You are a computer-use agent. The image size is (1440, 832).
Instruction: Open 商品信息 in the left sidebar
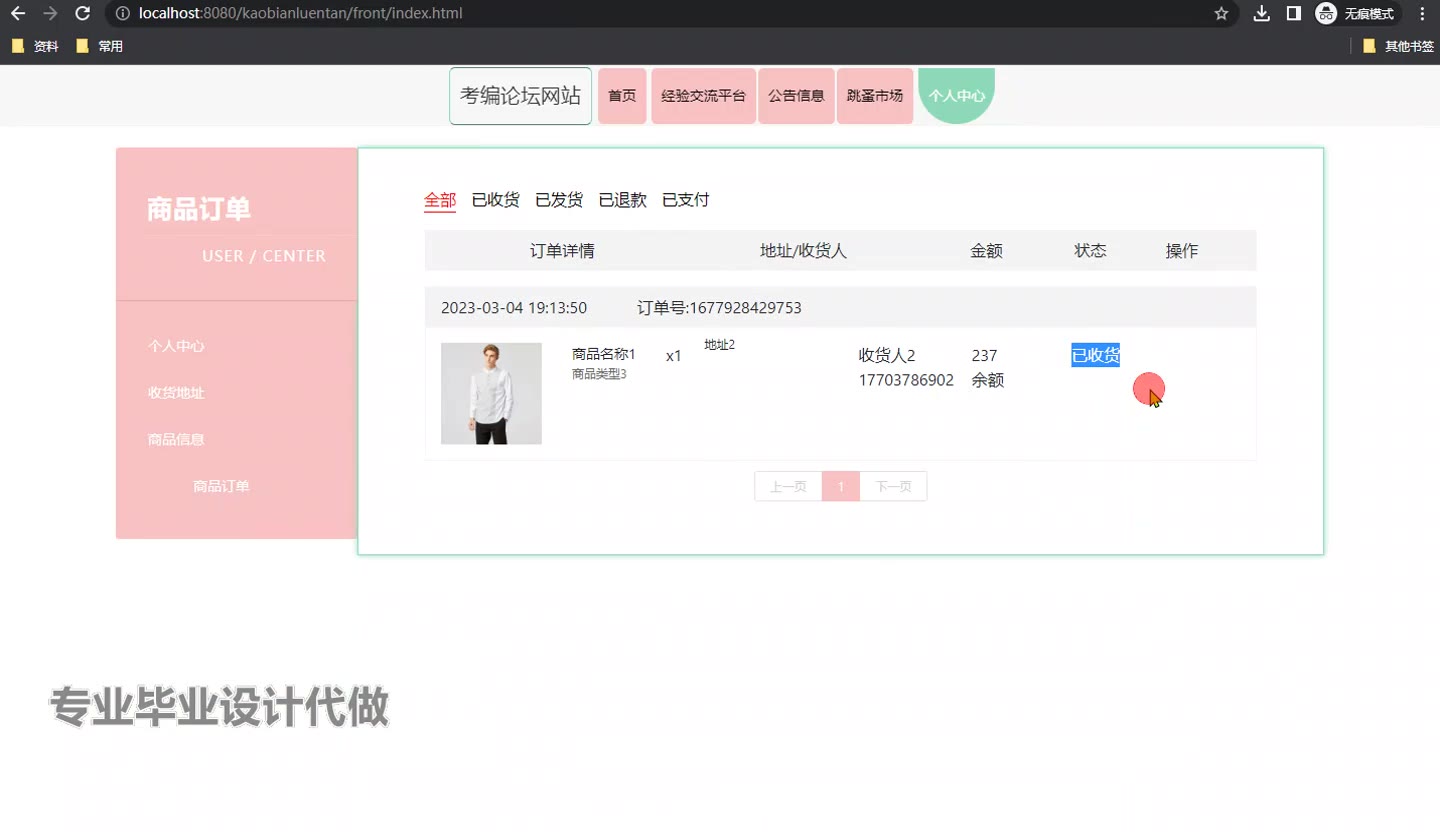(176, 439)
